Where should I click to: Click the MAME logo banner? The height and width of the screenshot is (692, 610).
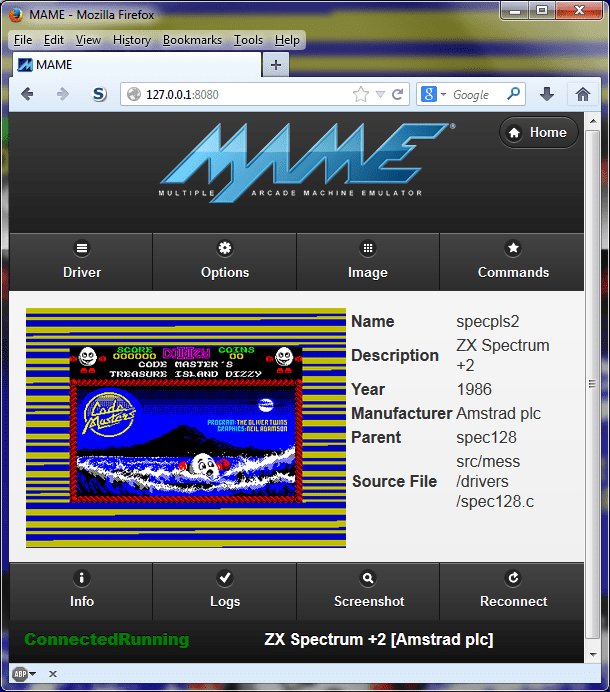(x=307, y=162)
